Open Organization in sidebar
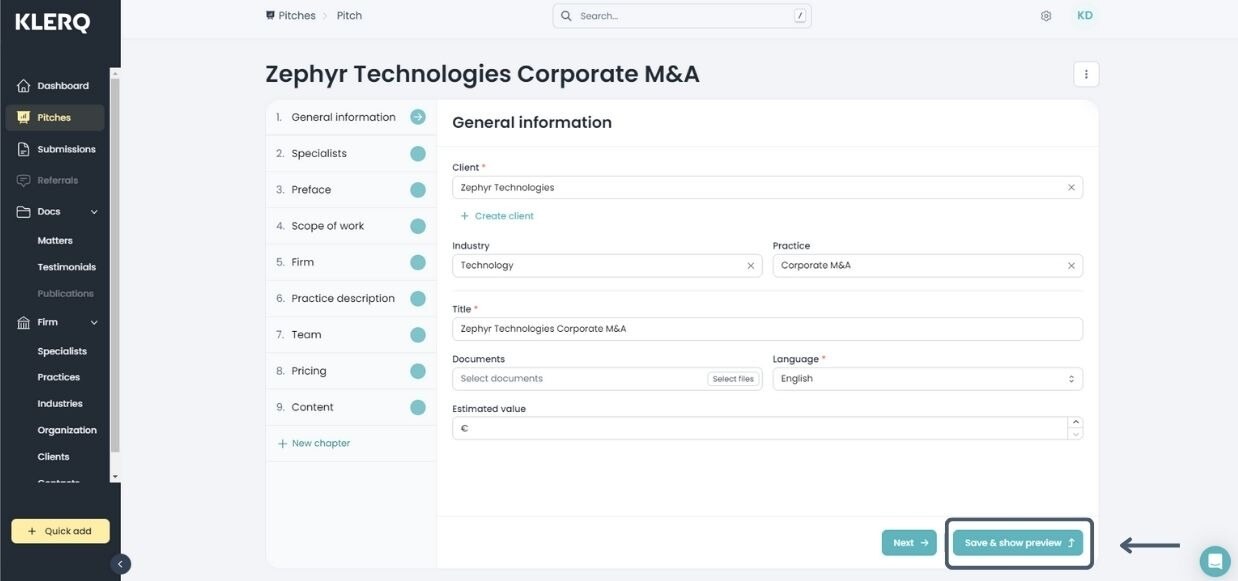The image size is (1238, 581). (67, 430)
